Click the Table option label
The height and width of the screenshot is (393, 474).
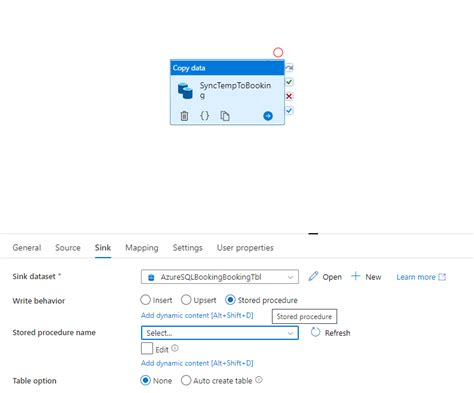tap(34, 381)
